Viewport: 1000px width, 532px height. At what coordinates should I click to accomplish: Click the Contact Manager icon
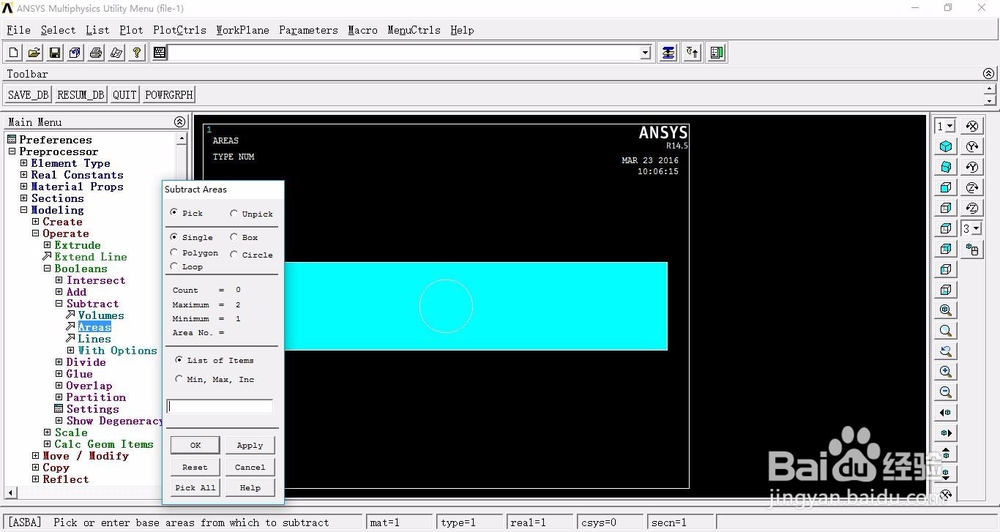717,53
